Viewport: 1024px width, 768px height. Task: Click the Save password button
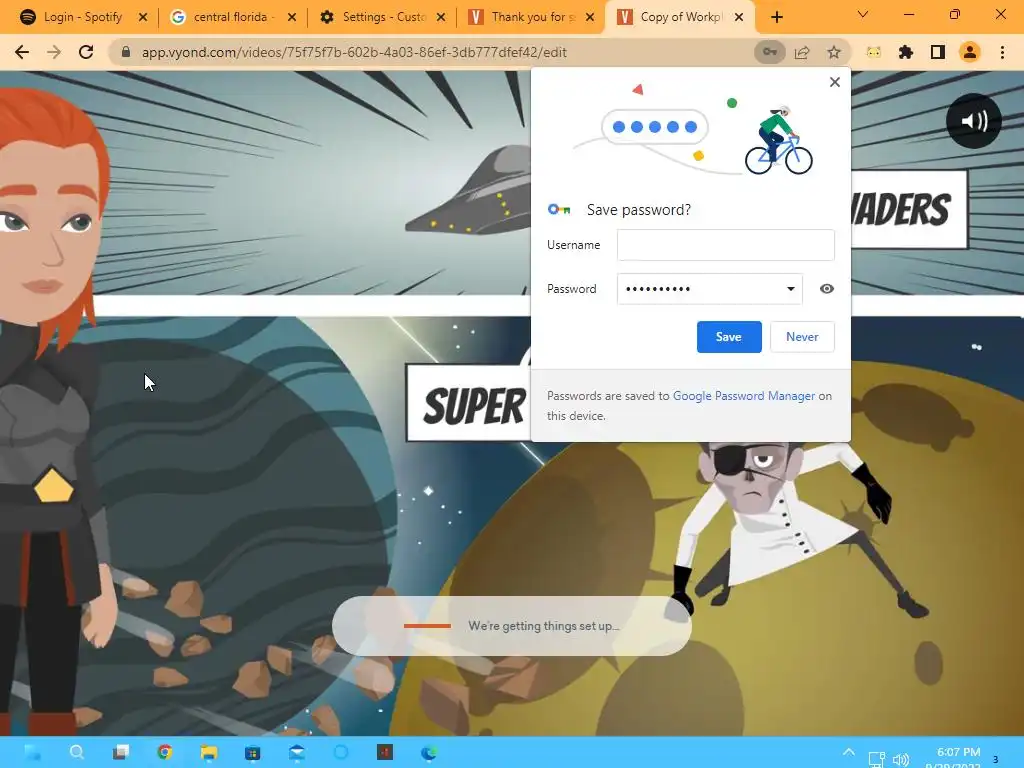pyautogui.click(x=729, y=337)
